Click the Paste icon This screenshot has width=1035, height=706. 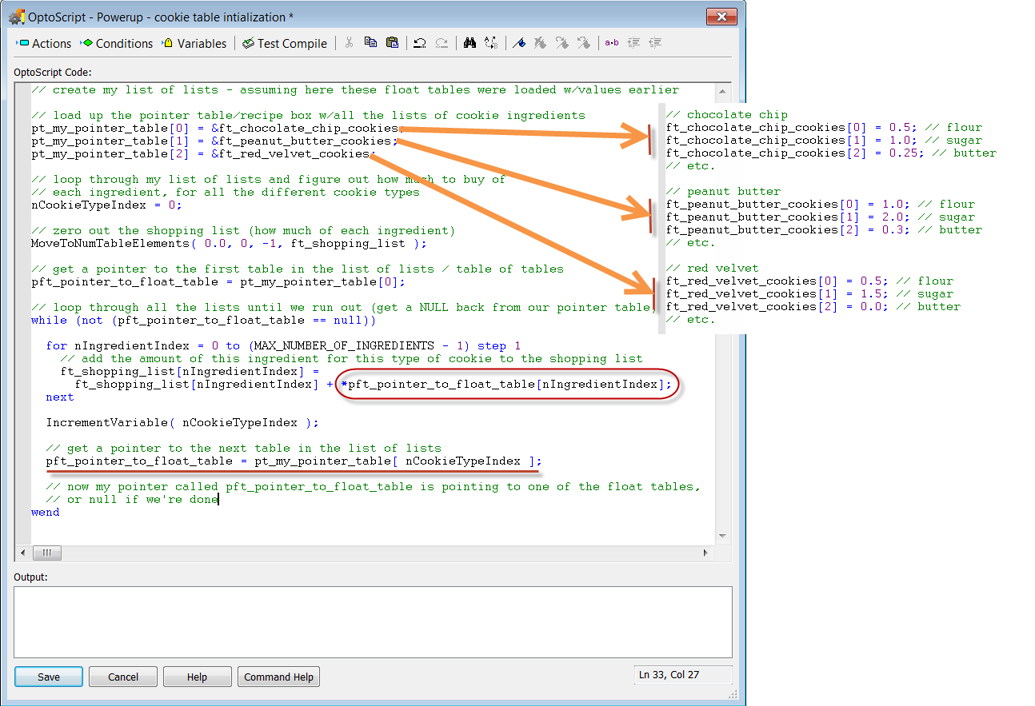pyautogui.click(x=392, y=43)
